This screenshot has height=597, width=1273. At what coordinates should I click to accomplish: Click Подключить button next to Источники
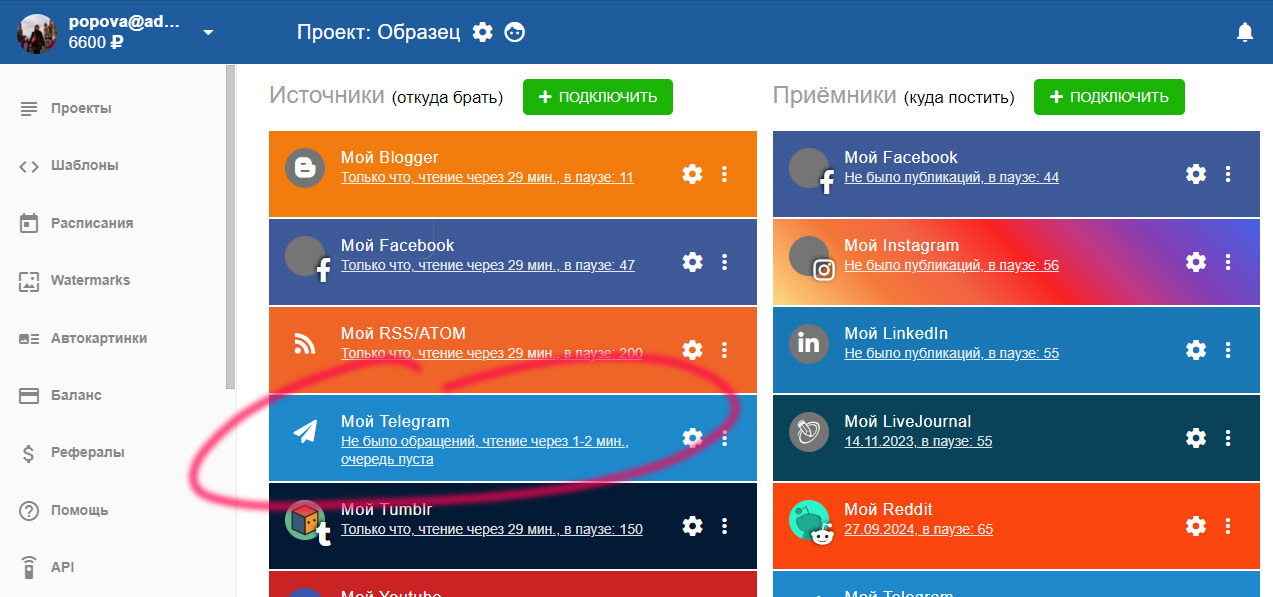point(598,97)
